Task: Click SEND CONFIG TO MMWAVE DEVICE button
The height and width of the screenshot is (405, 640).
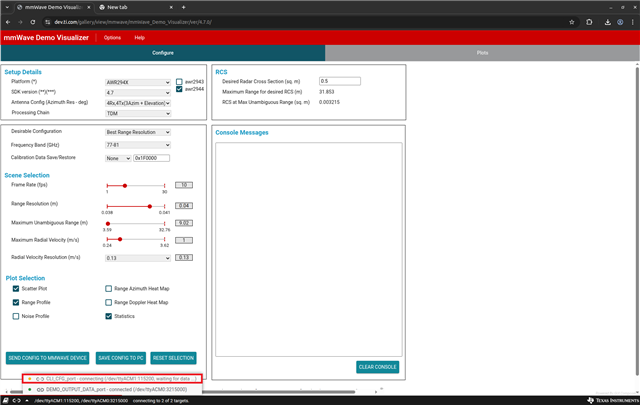Action: coord(47,358)
